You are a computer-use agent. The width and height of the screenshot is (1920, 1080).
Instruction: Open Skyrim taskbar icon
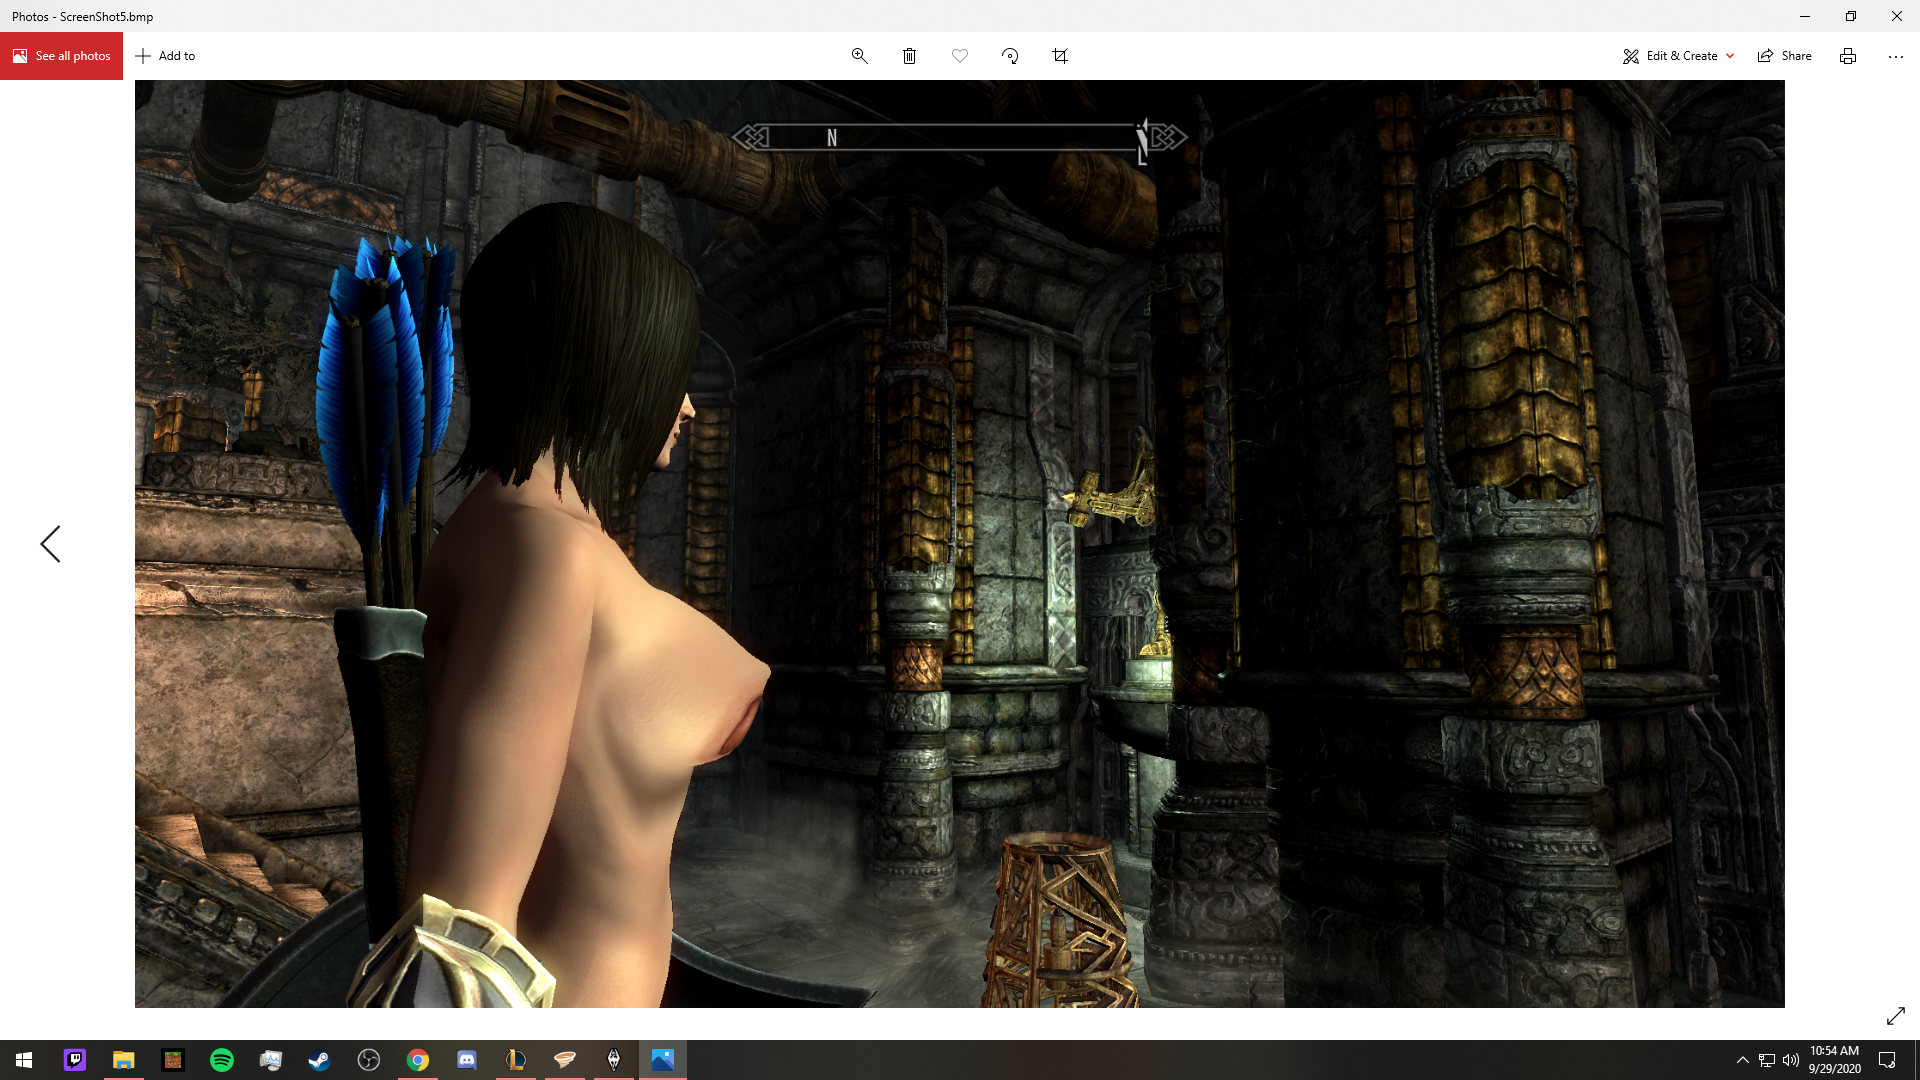[x=614, y=1060]
